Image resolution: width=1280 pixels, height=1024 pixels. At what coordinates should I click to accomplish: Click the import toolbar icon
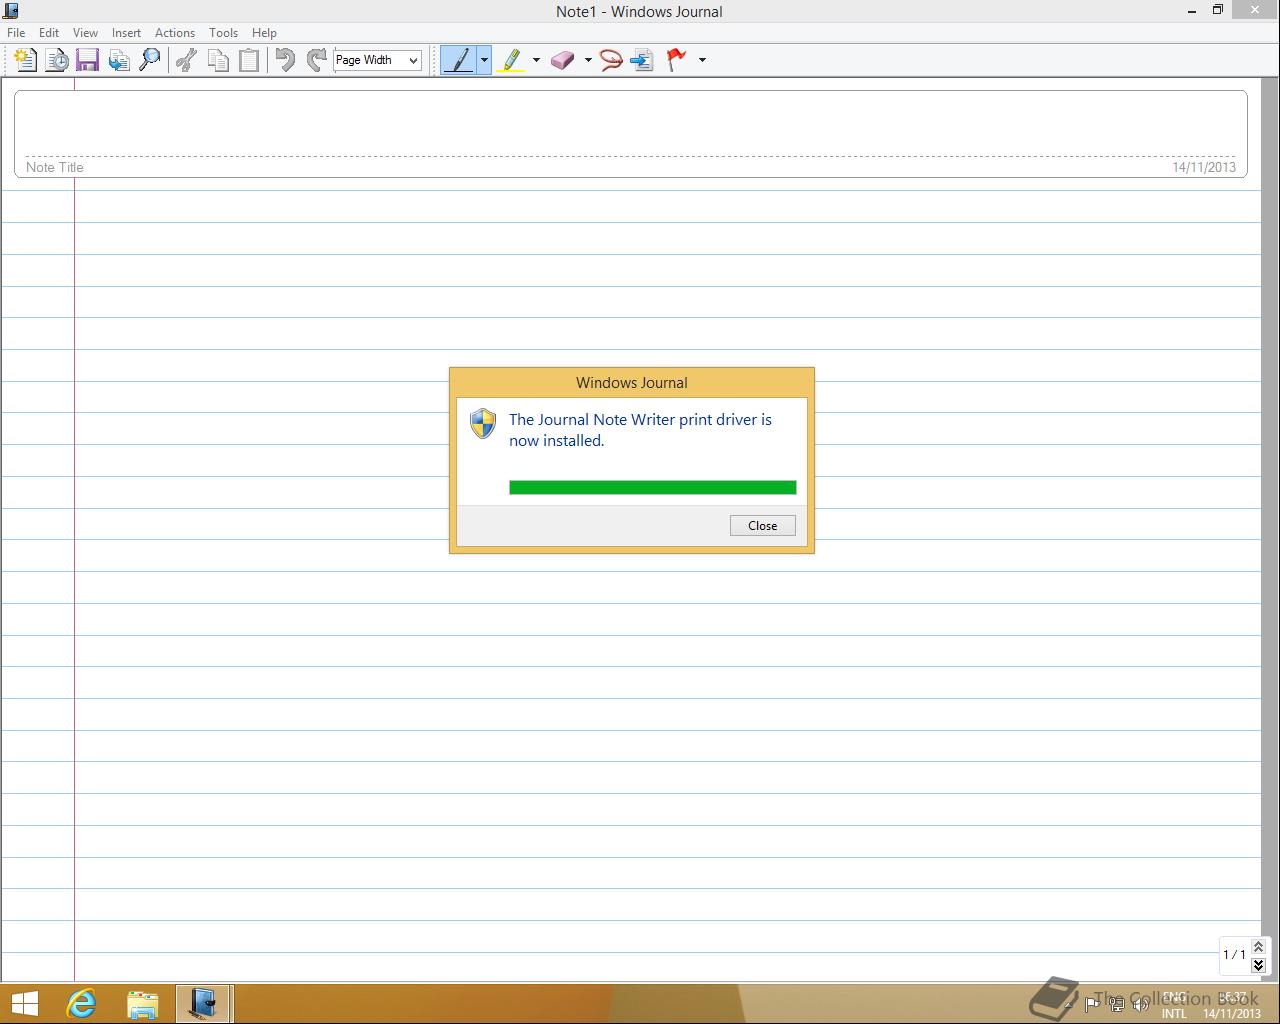click(119, 60)
